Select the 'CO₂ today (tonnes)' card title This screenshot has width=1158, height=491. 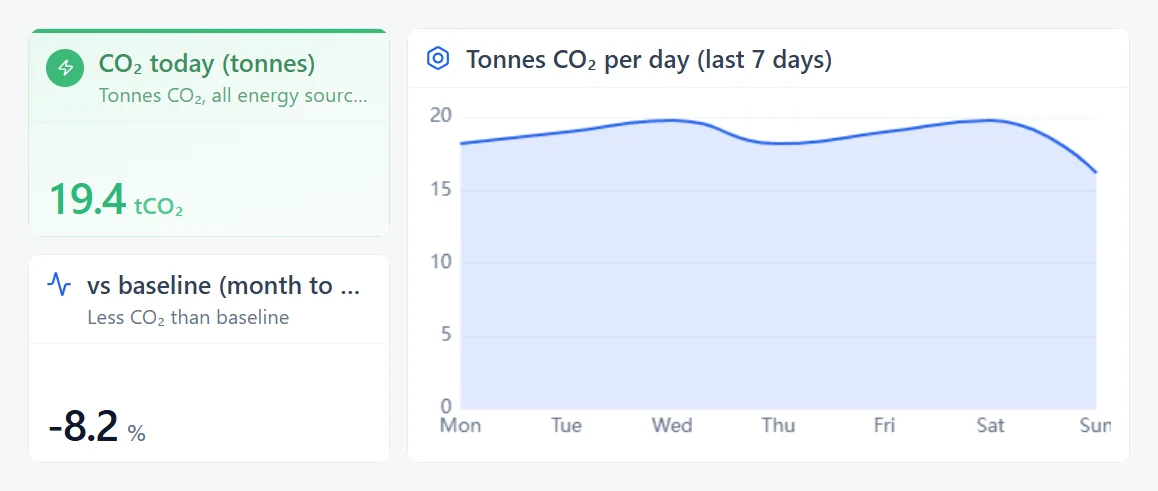click(207, 64)
